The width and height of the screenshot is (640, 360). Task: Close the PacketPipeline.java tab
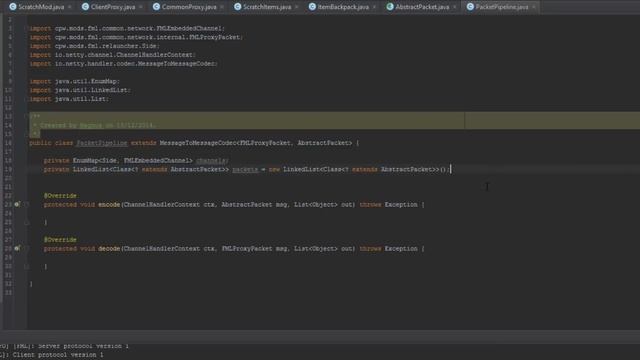click(x=533, y=7)
